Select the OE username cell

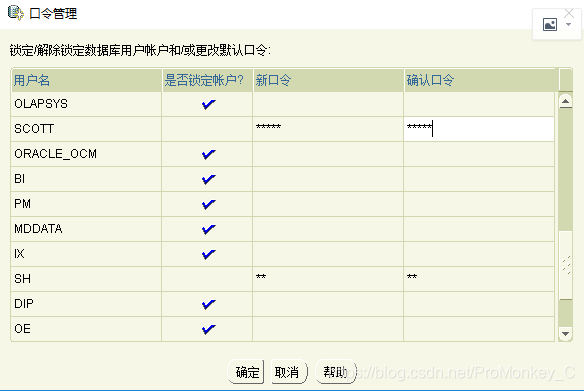coord(86,328)
